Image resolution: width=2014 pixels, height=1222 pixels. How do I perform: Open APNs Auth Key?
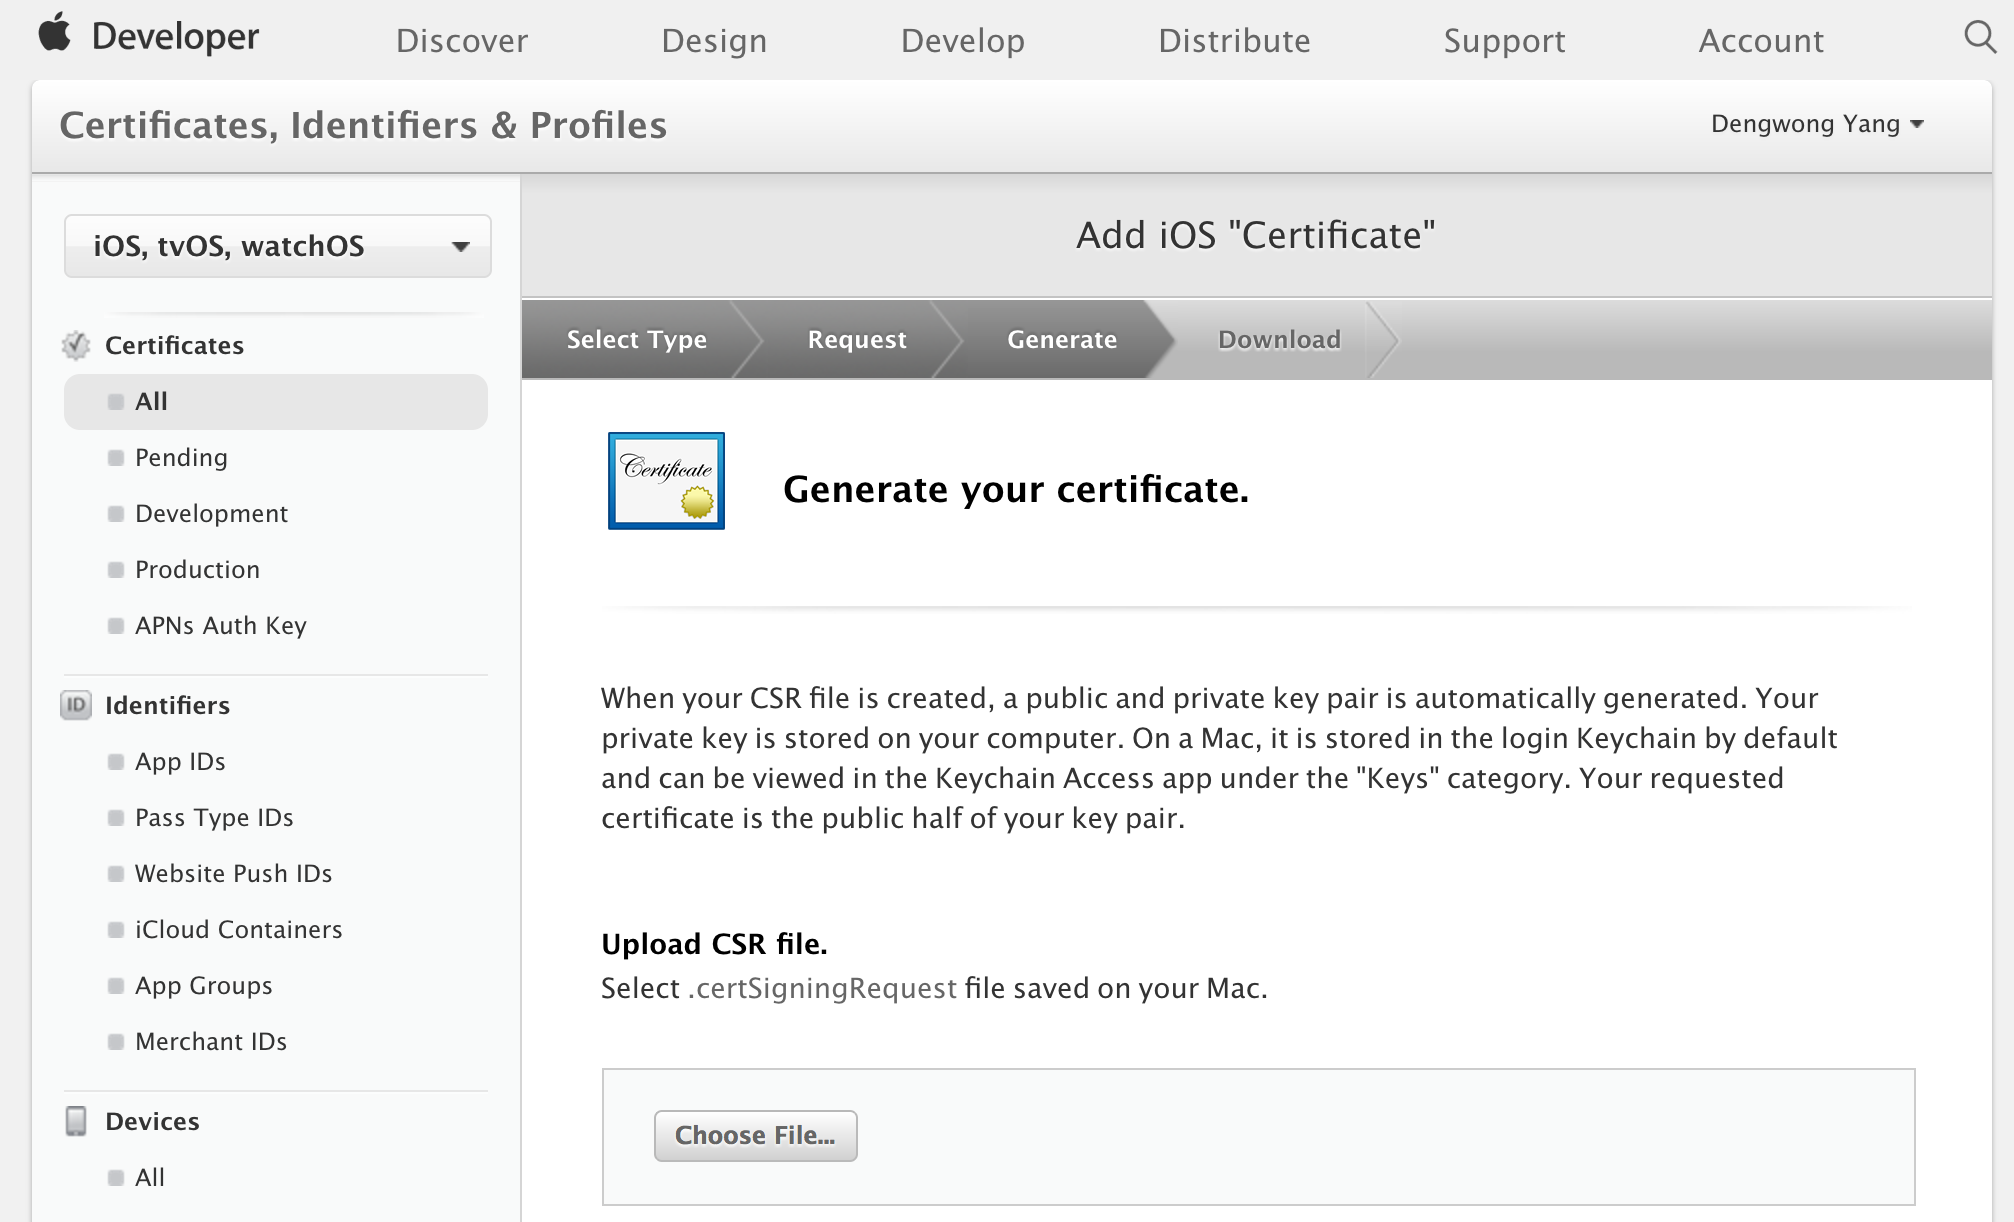pyautogui.click(x=220, y=626)
